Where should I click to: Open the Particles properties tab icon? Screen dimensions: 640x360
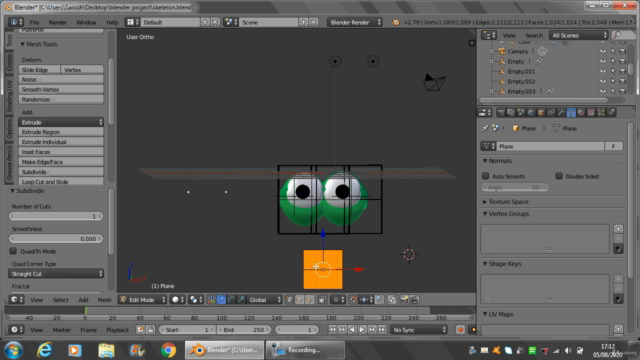tap(601, 112)
